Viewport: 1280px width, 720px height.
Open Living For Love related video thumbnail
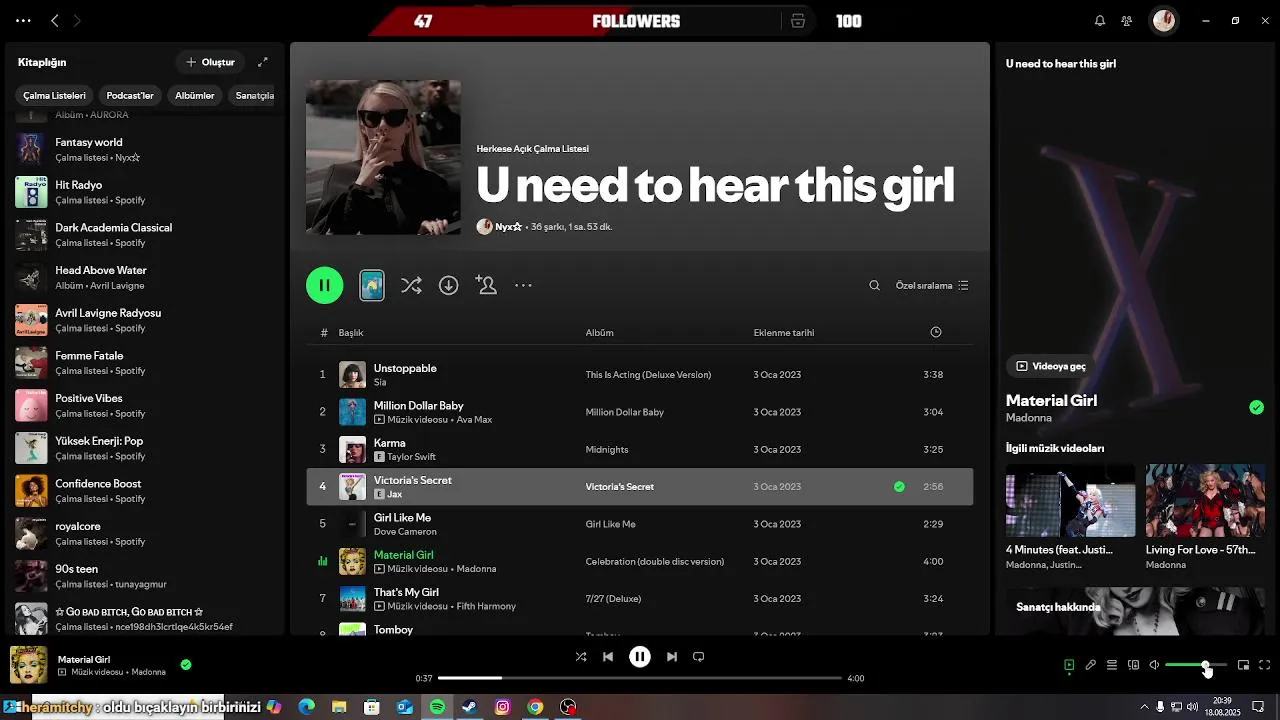1205,500
